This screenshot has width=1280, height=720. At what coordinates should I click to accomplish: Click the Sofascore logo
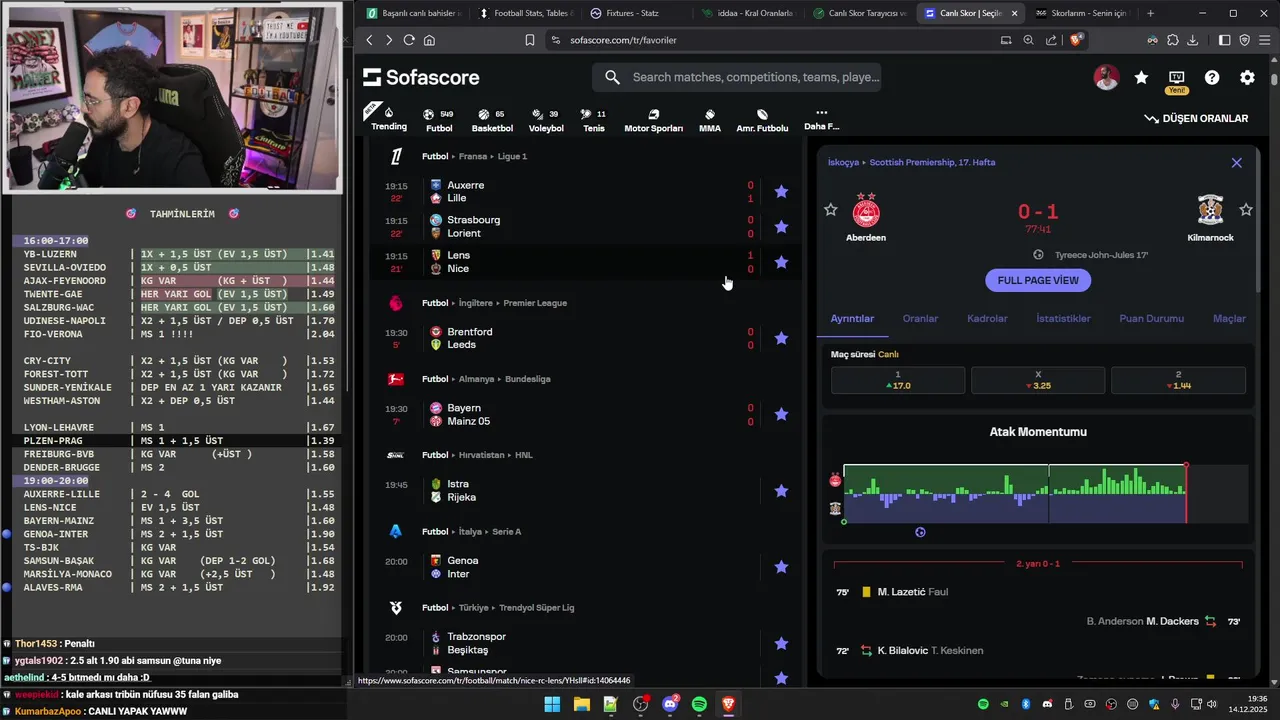click(421, 77)
